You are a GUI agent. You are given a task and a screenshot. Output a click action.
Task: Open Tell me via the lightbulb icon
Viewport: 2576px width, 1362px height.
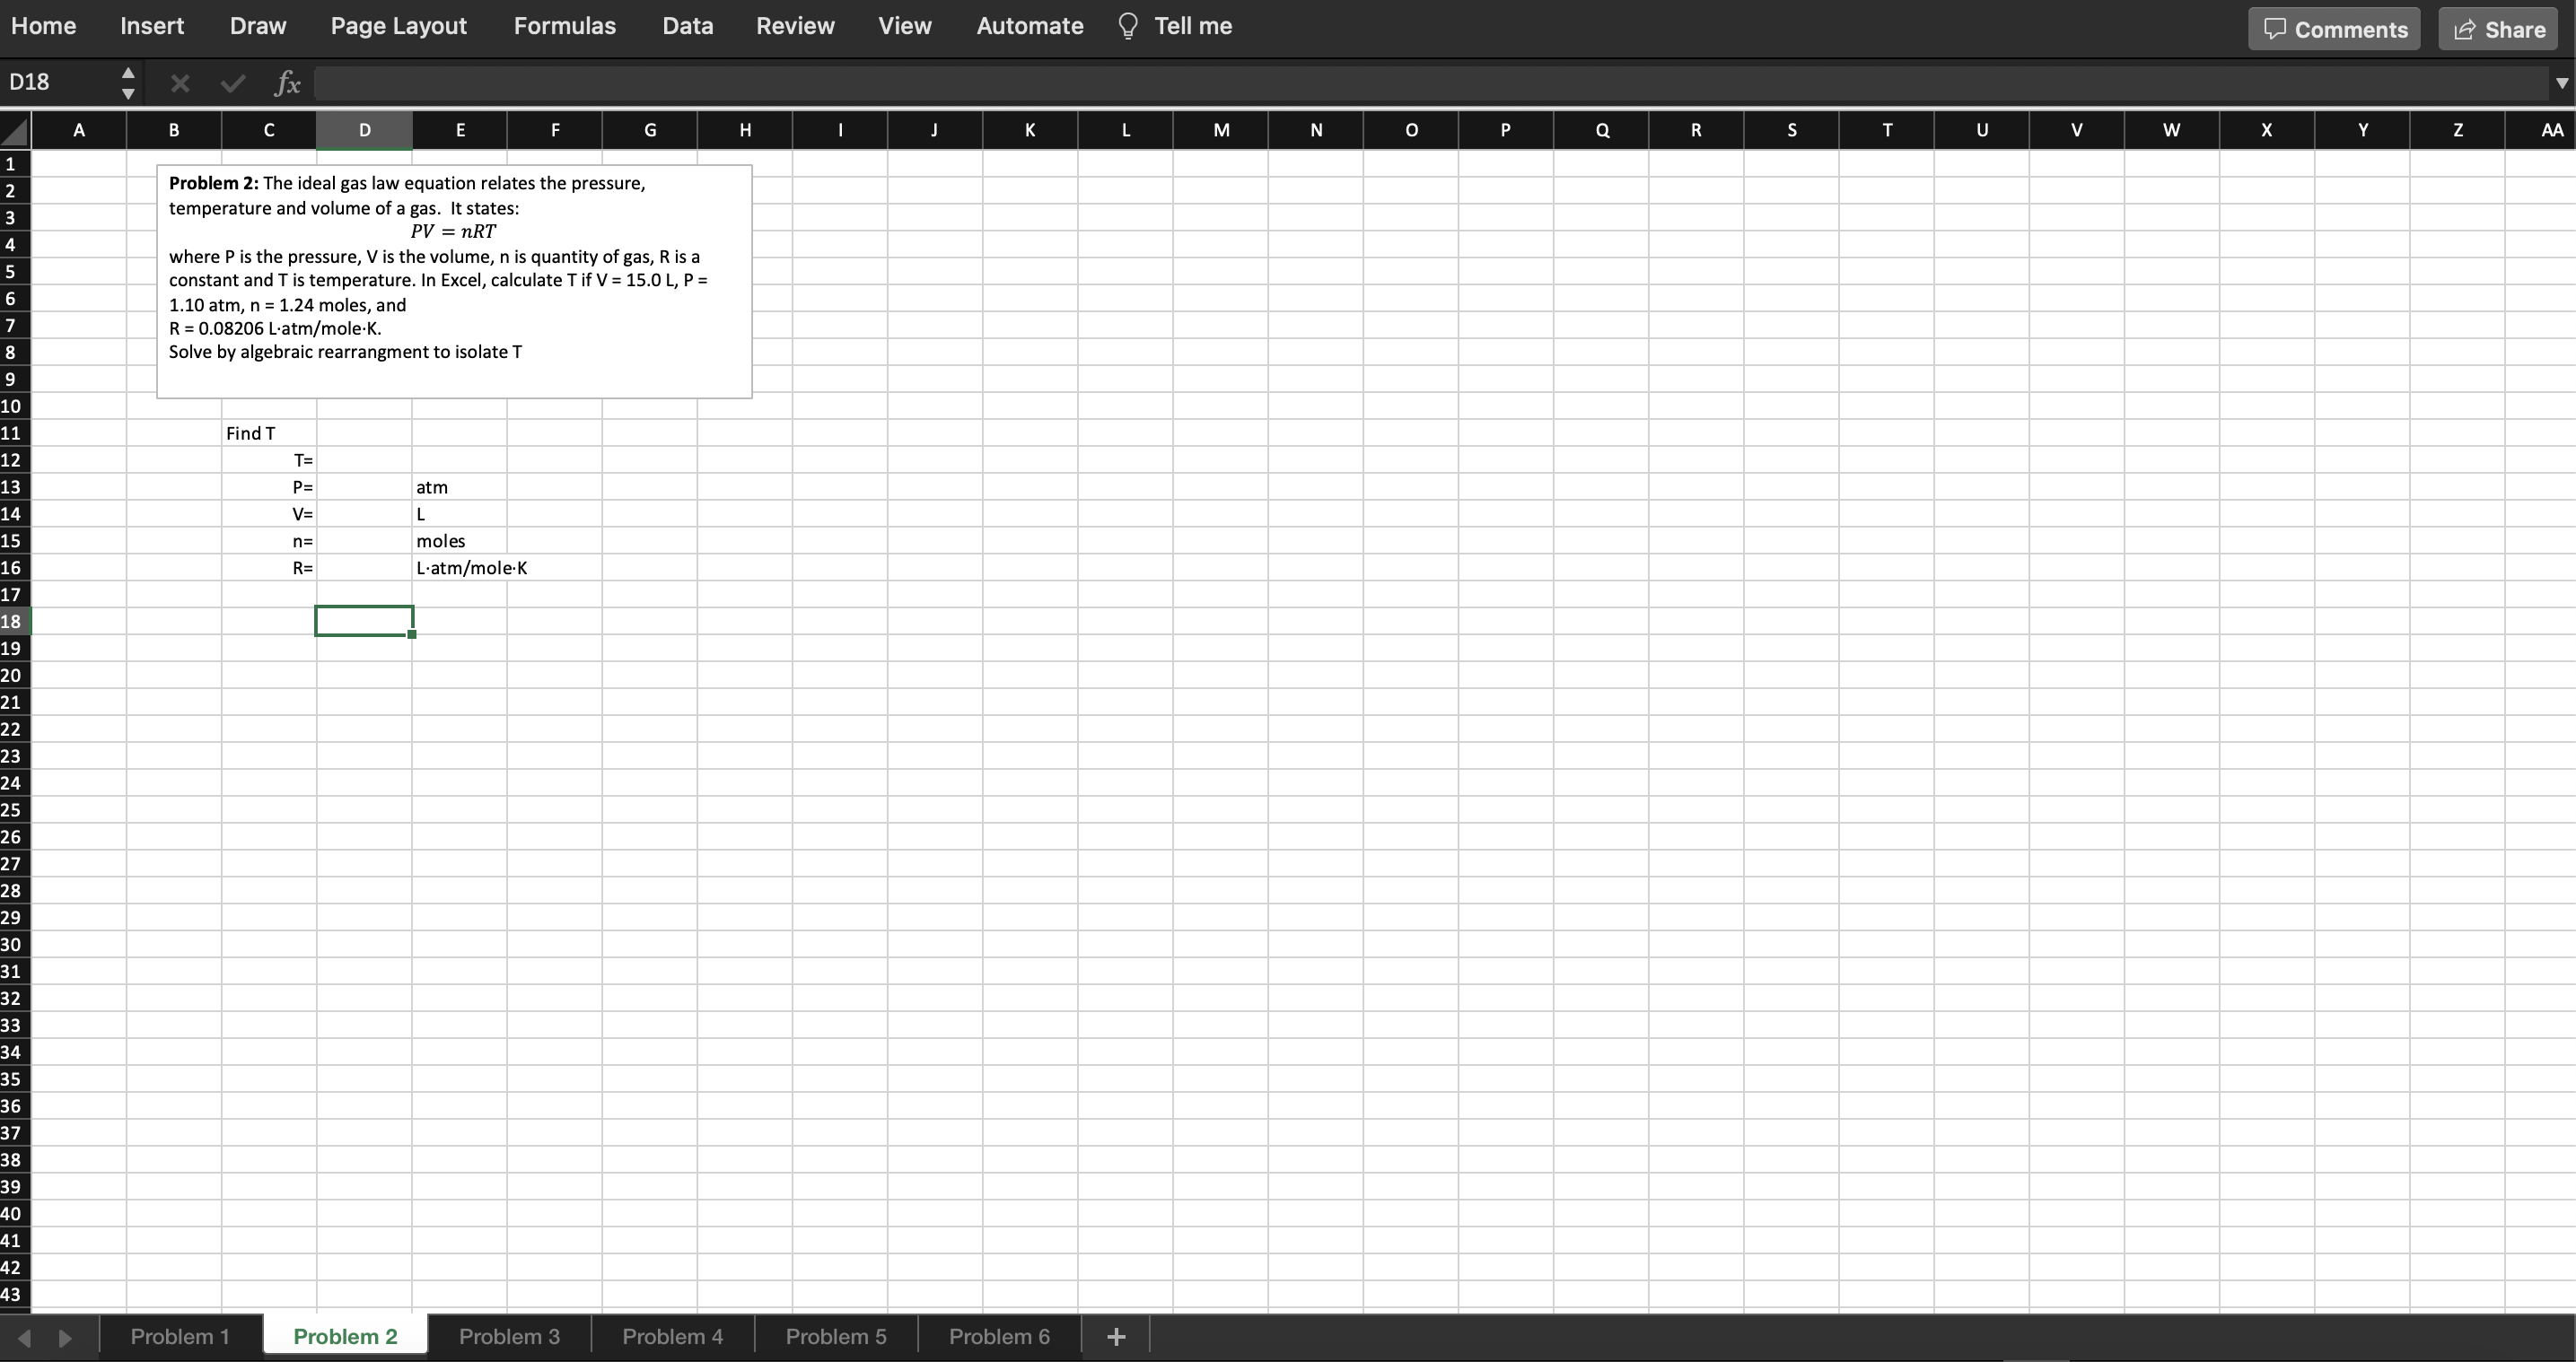(x=1128, y=26)
